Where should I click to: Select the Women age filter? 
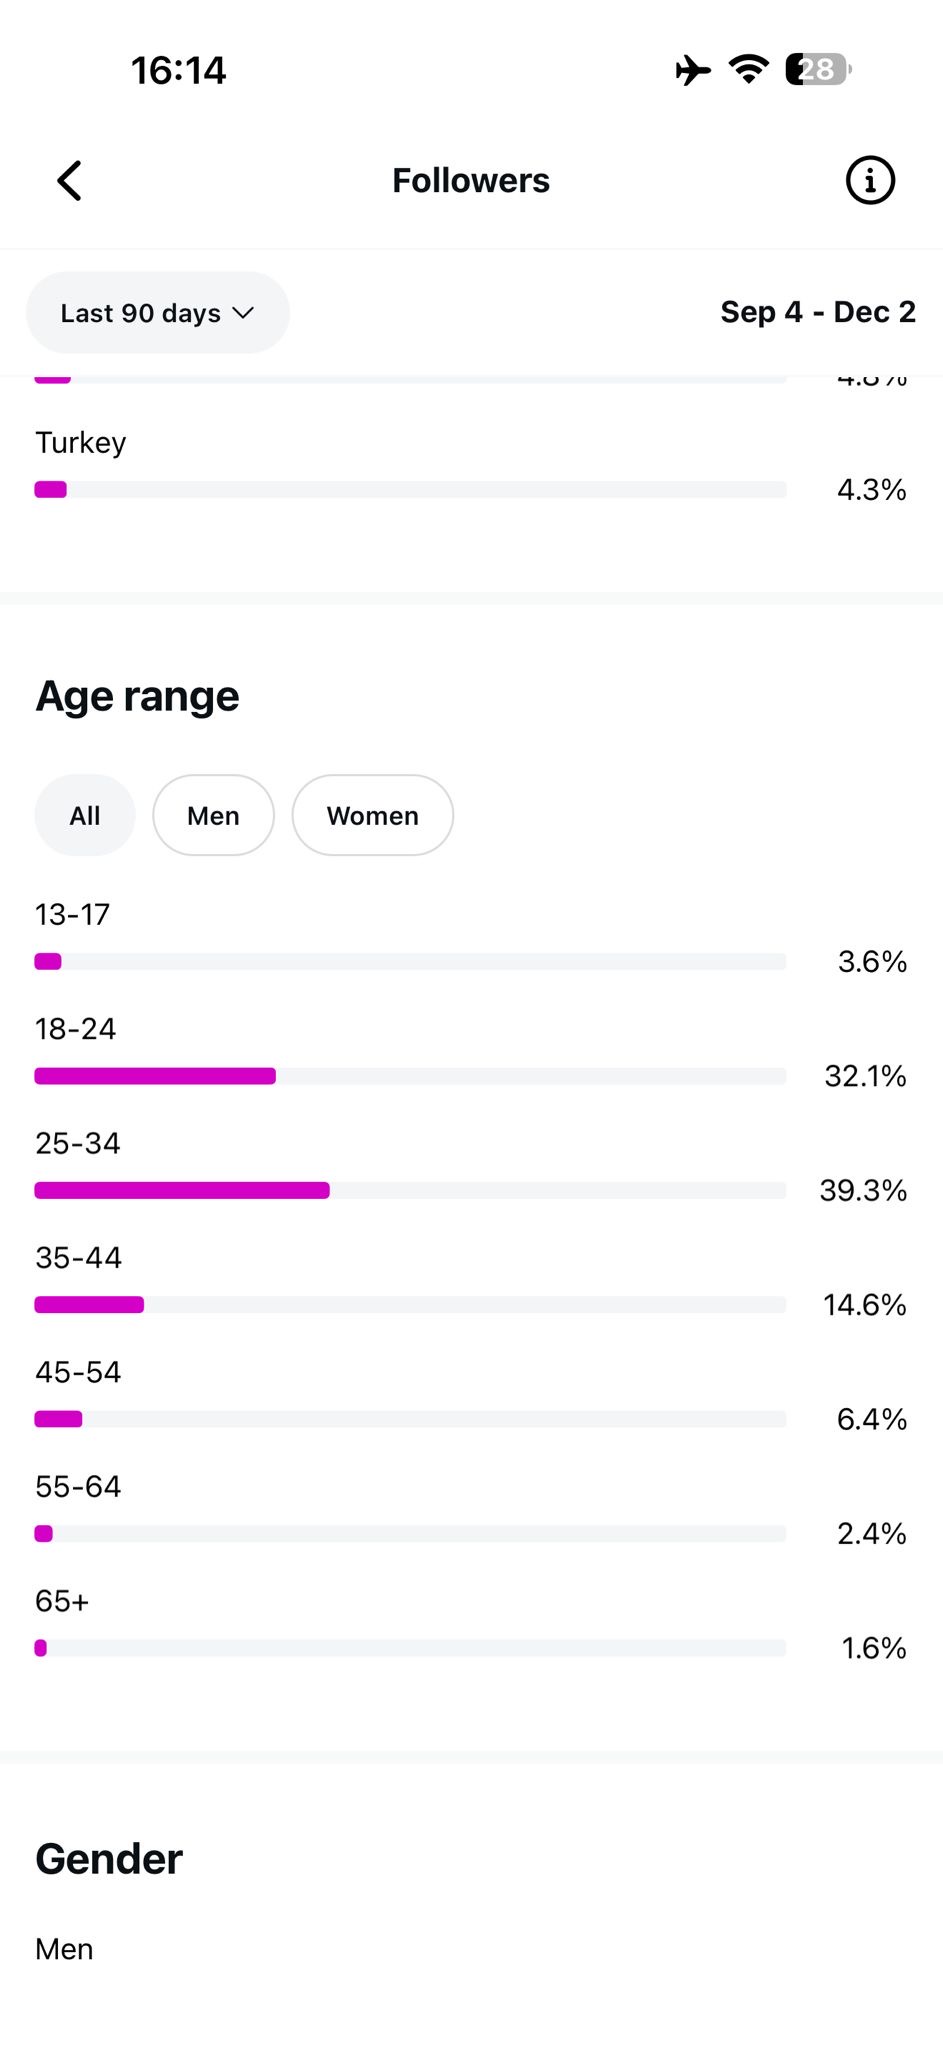(x=372, y=816)
